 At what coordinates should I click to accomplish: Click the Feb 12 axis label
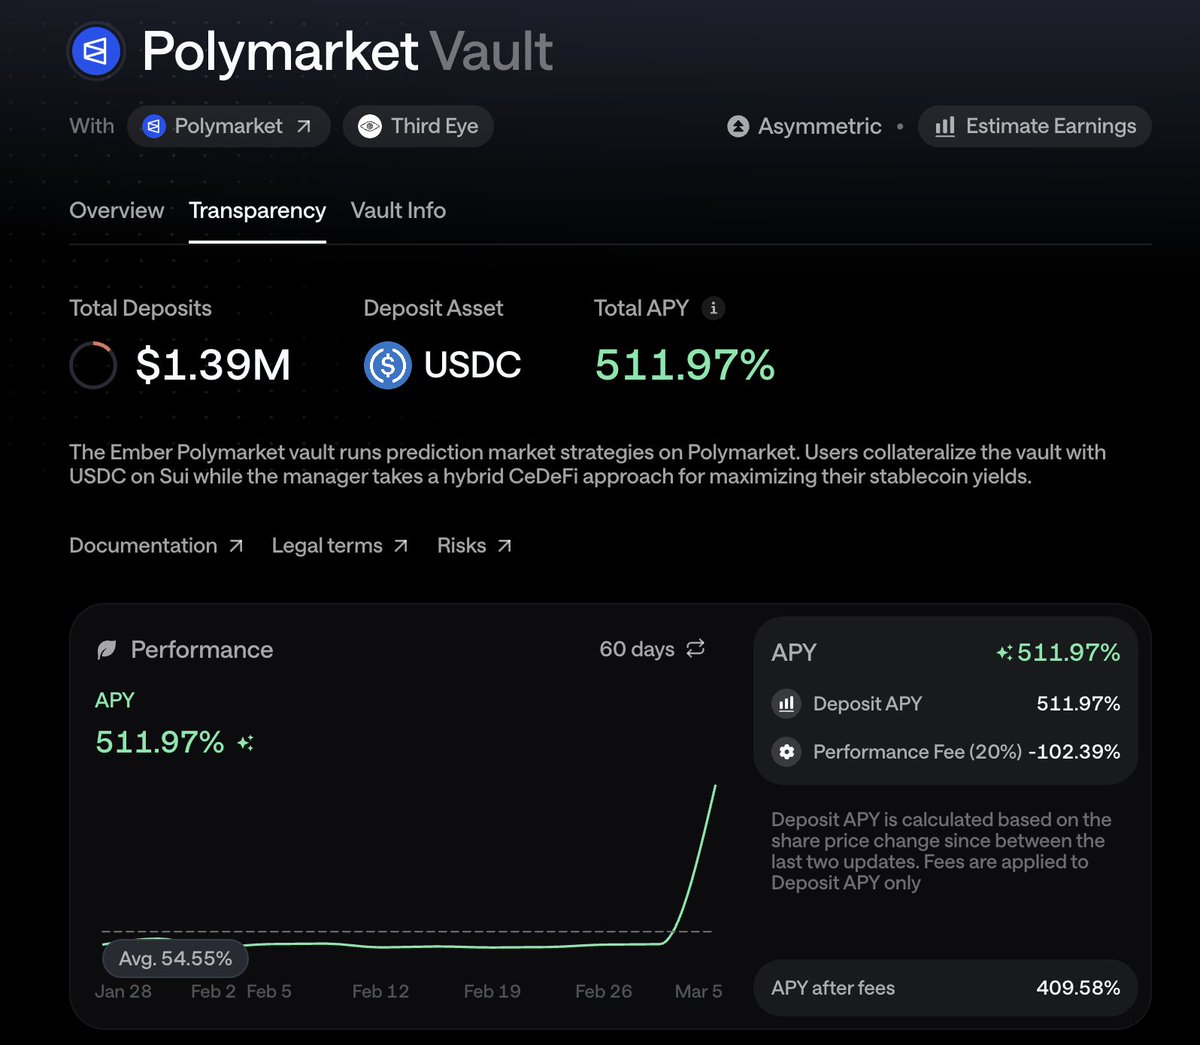[380, 991]
